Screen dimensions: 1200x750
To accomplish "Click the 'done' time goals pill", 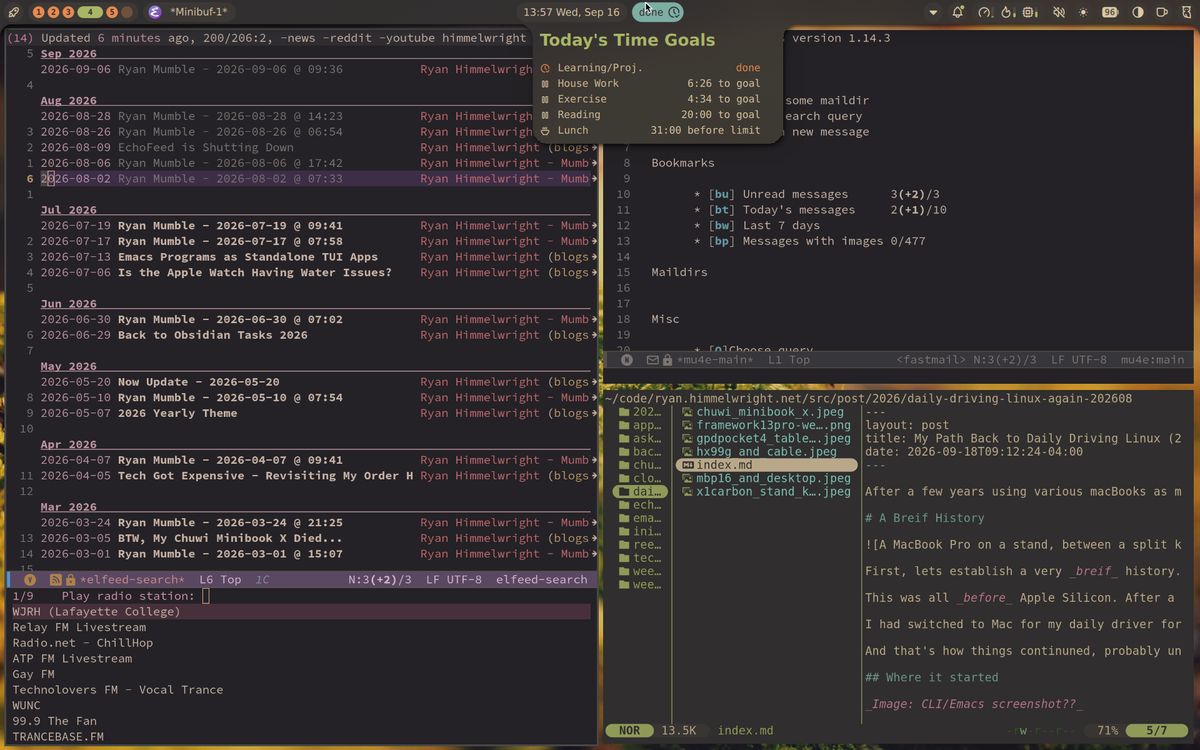I will 659,12.
